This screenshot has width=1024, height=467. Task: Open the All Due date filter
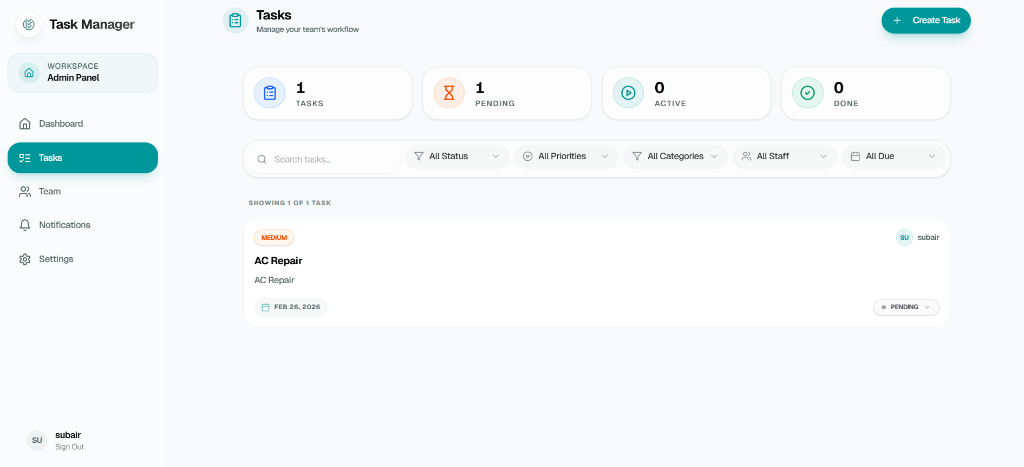893,157
